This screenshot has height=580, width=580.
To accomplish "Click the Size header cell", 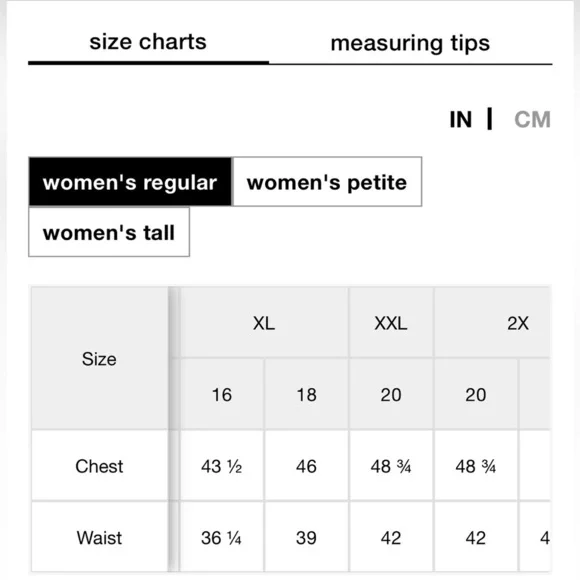I will 99,358.
